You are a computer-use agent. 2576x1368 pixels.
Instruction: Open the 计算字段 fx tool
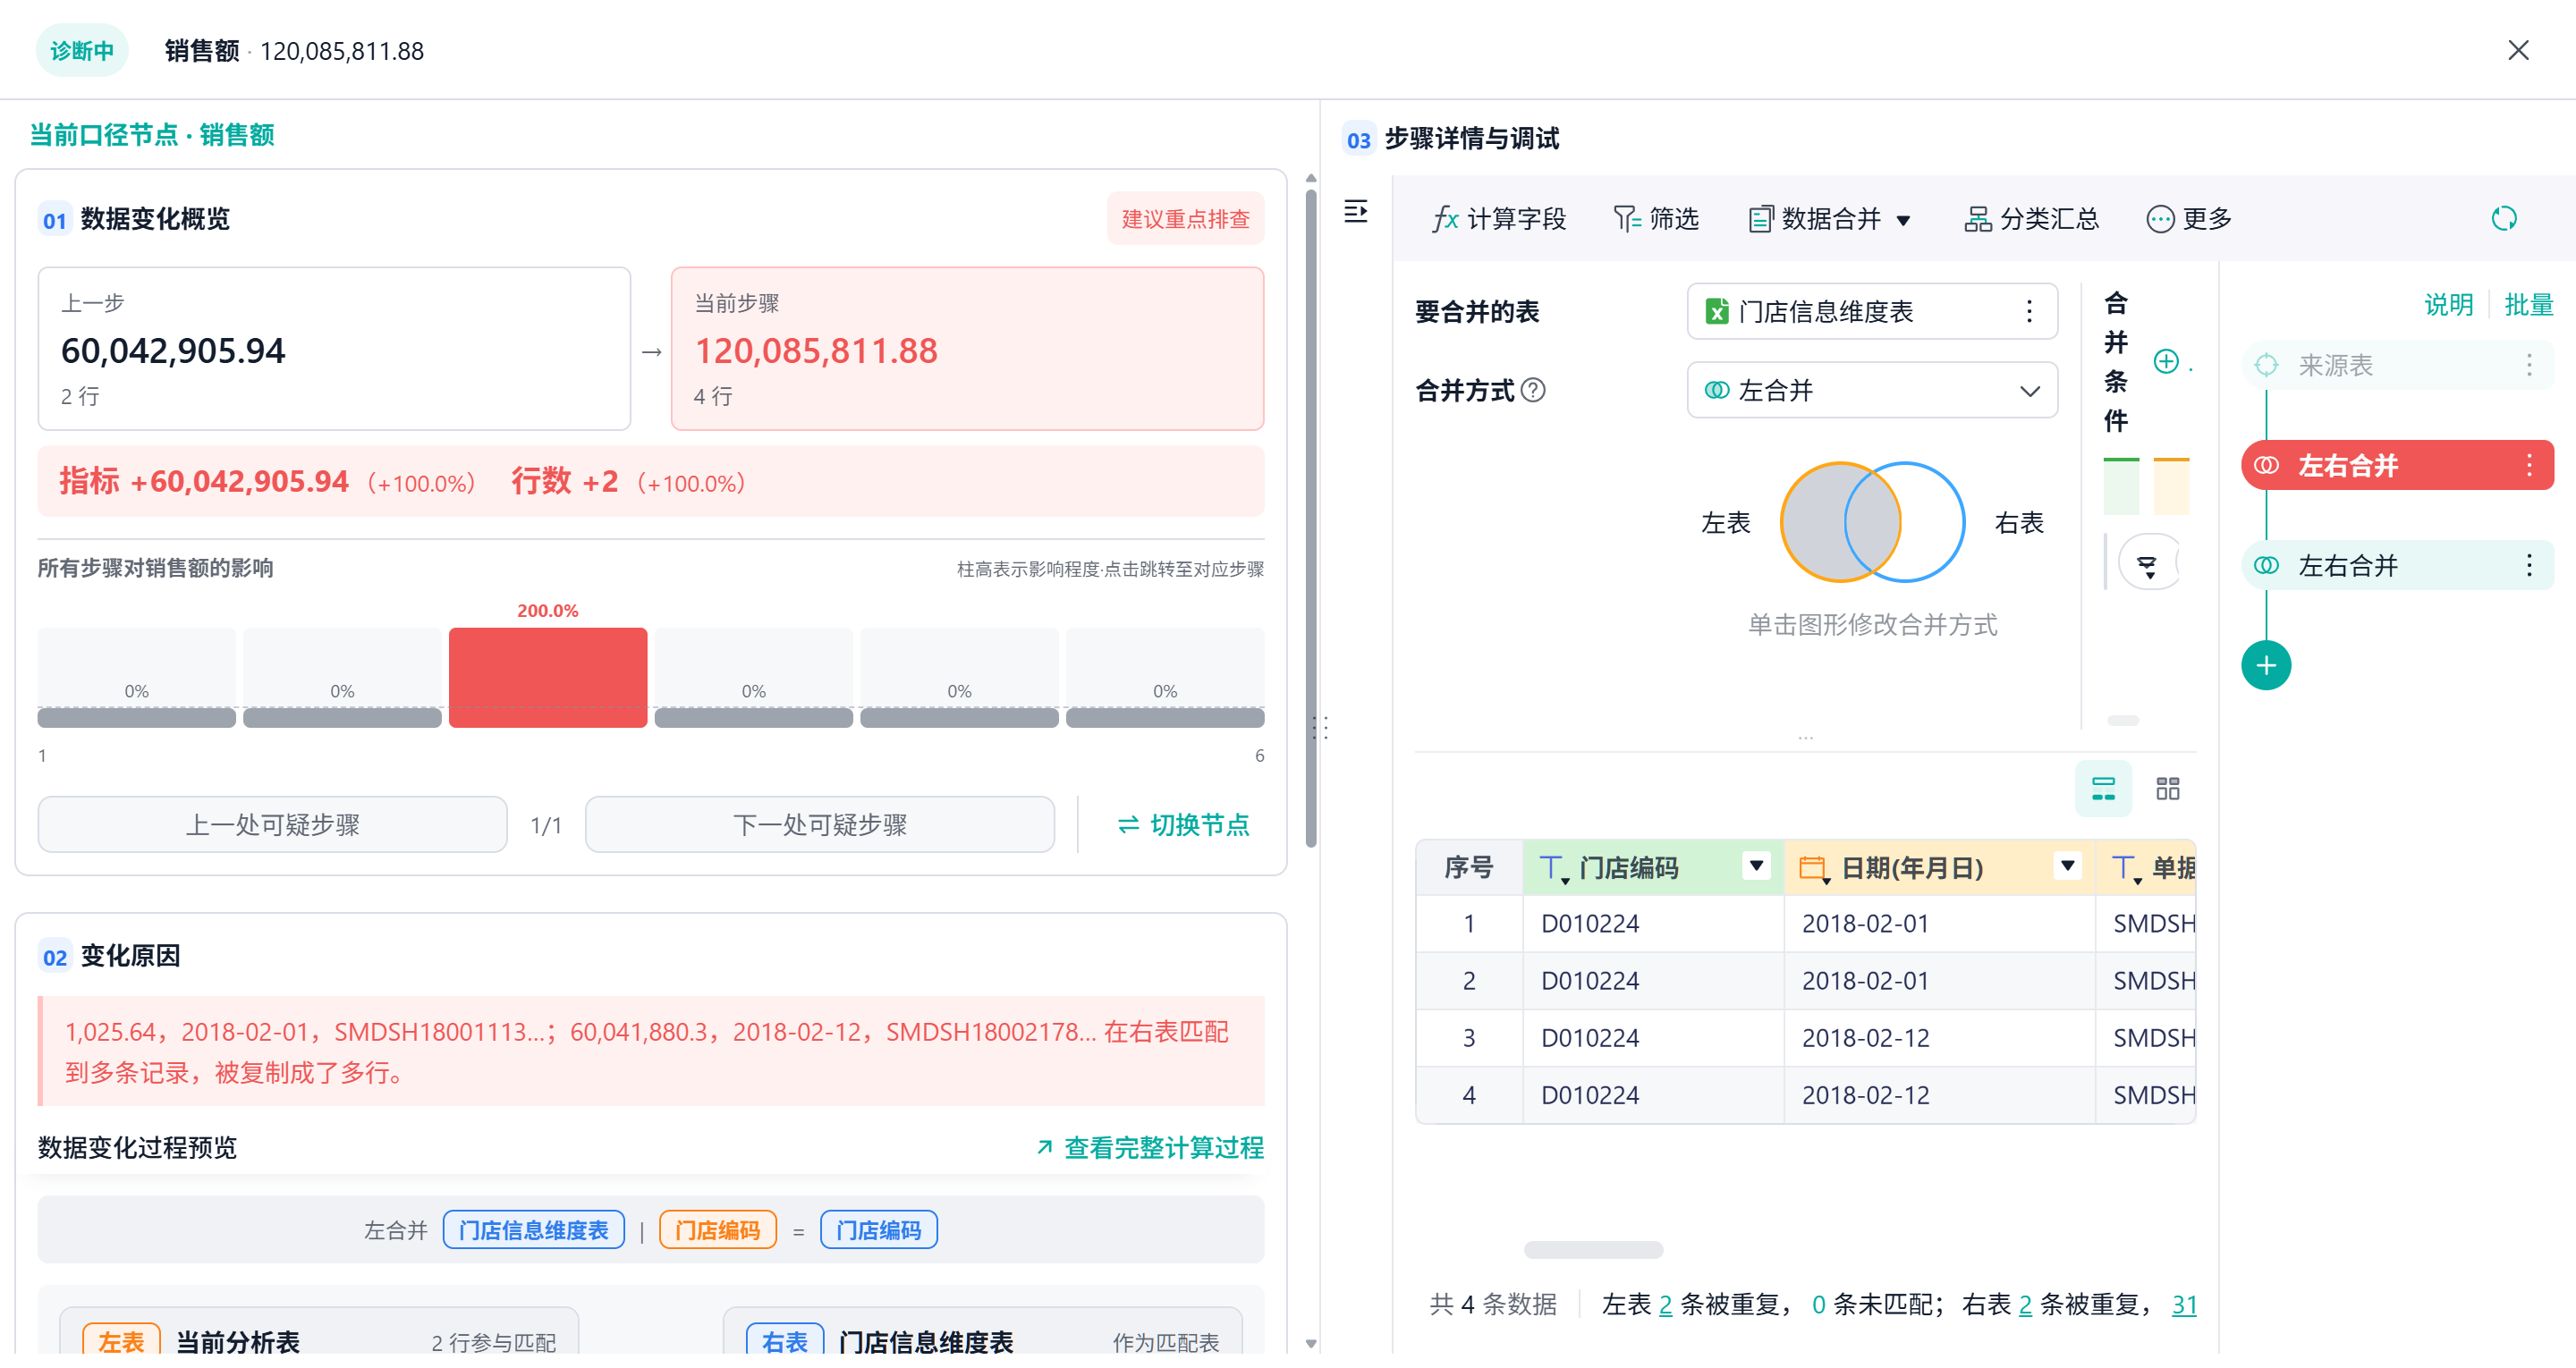[x=1498, y=219]
